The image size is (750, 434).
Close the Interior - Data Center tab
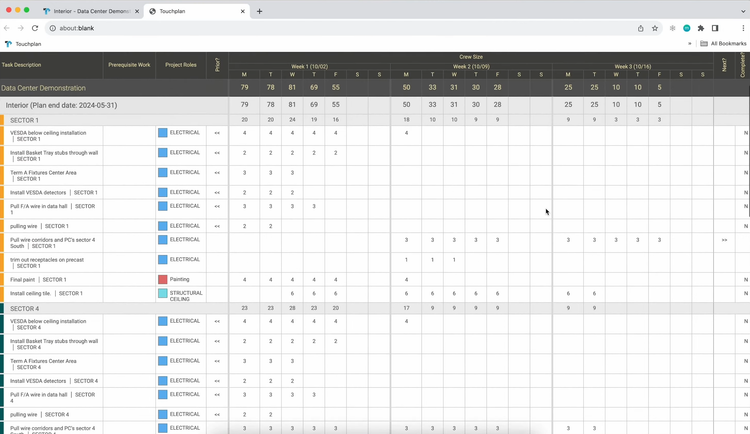137,11
